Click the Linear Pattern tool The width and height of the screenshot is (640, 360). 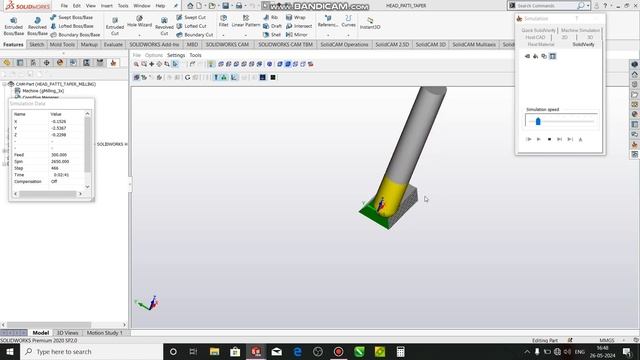[246, 22]
